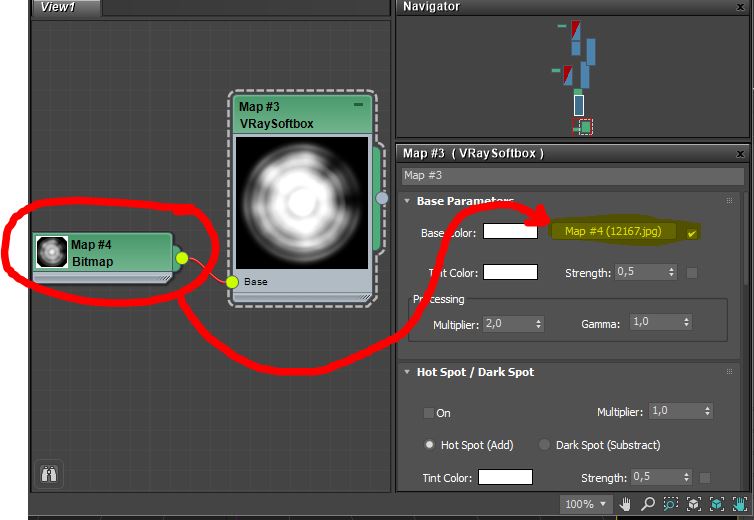Select the Pan tool hand icon

[x=626, y=504]
